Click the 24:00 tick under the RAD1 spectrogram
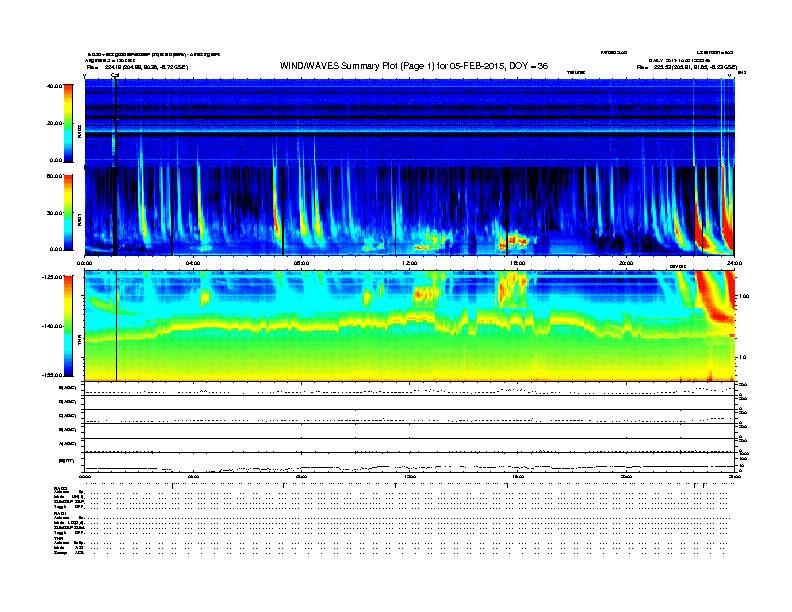This screenshot has width=792, height=612. click(734, 263)
